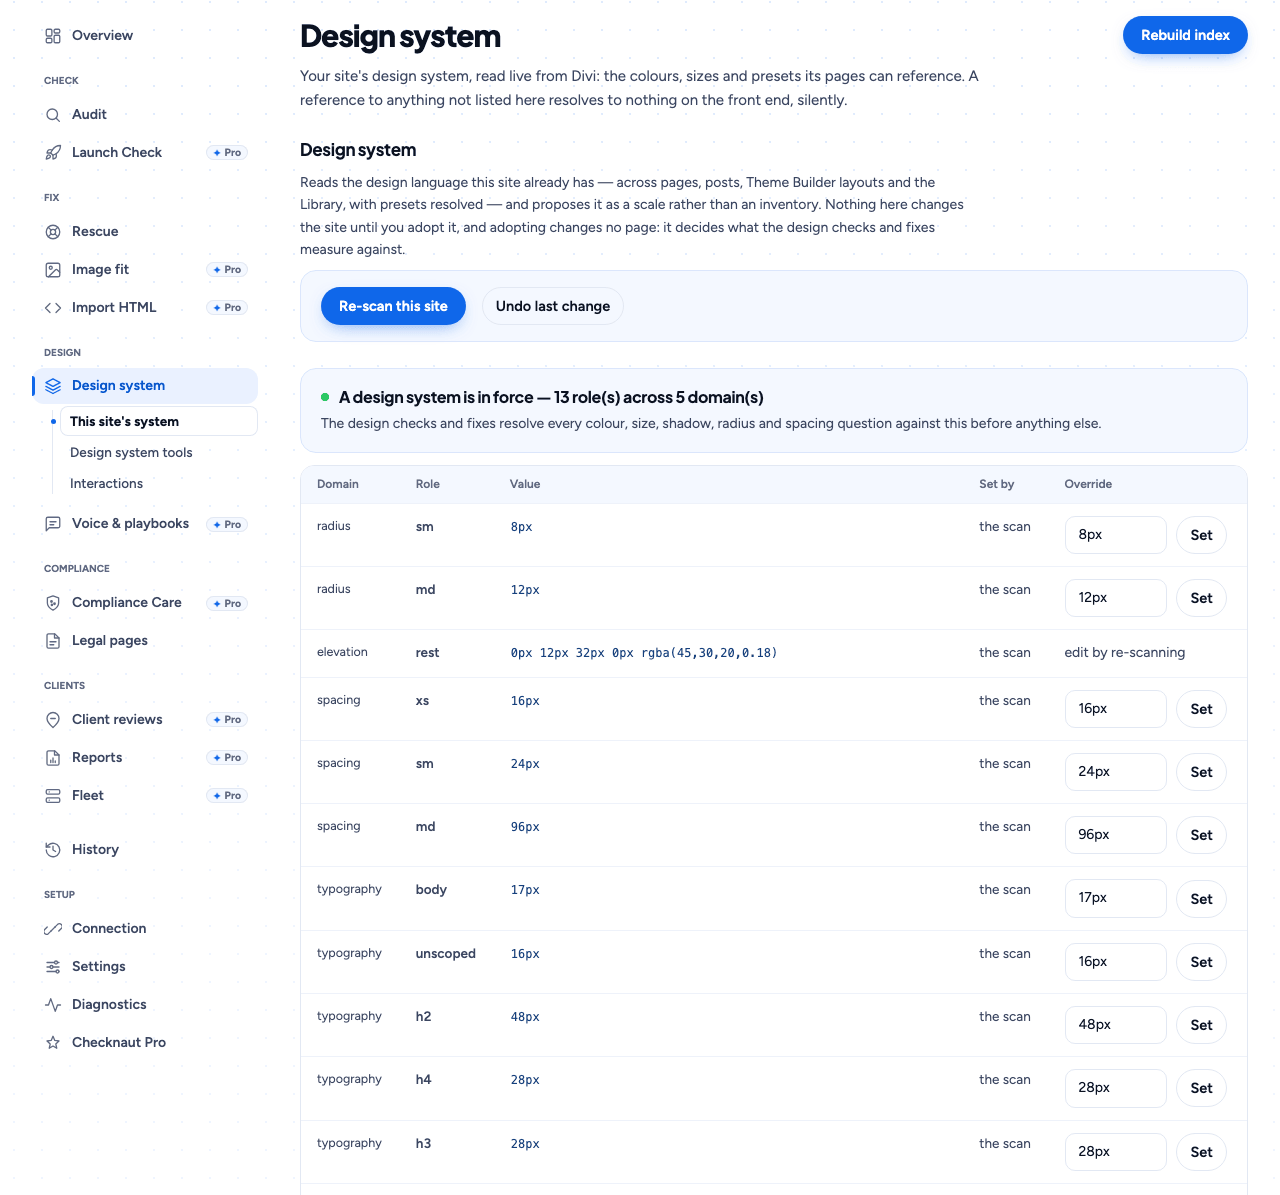Click the Override column header
Screen dimensions: 1280x1195
point(1088,484)
